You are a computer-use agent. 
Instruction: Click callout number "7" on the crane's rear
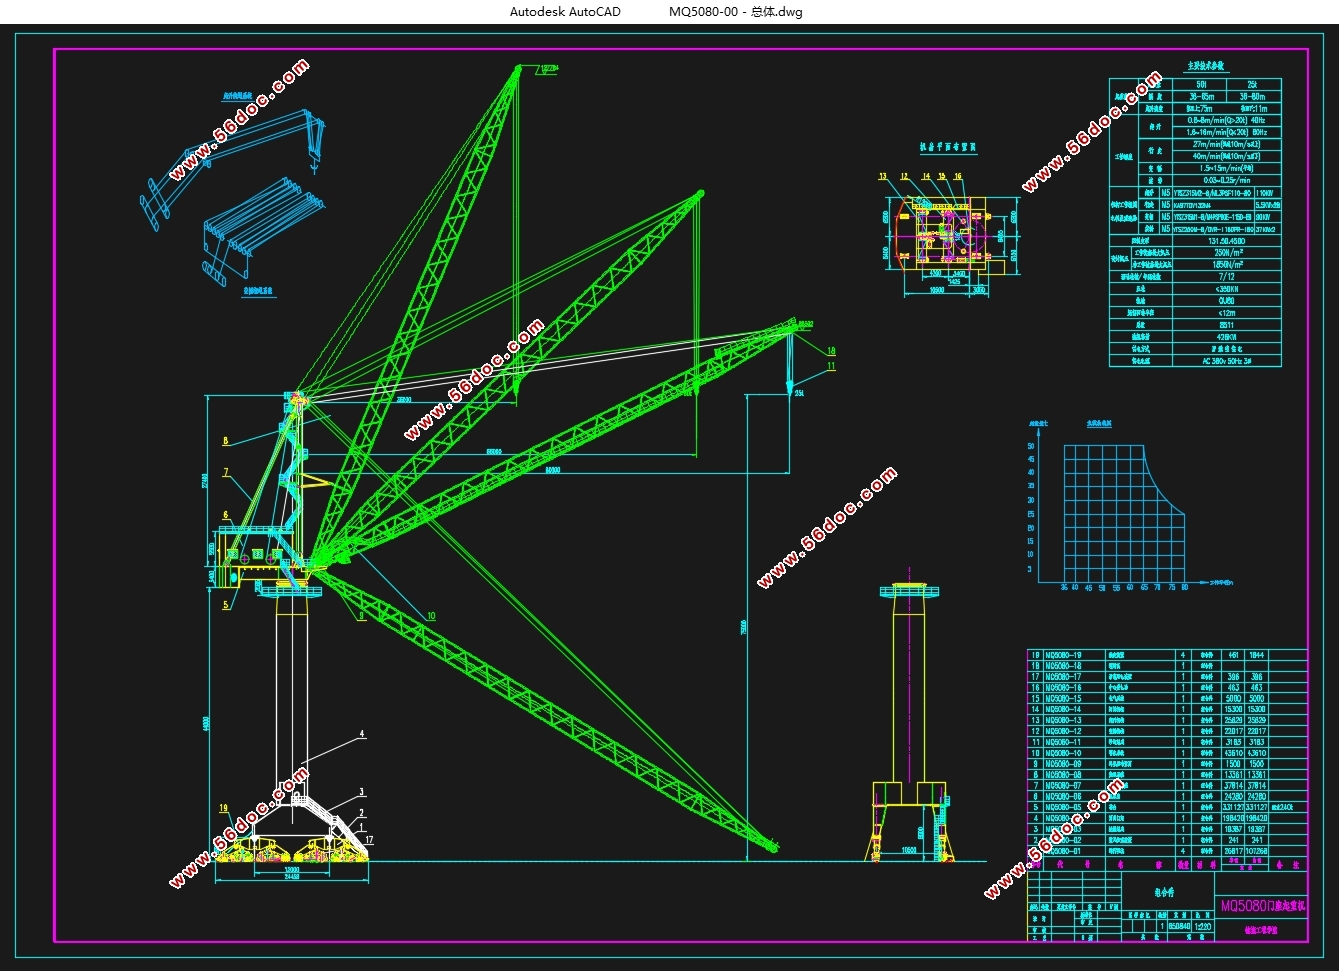click(226, 472)
